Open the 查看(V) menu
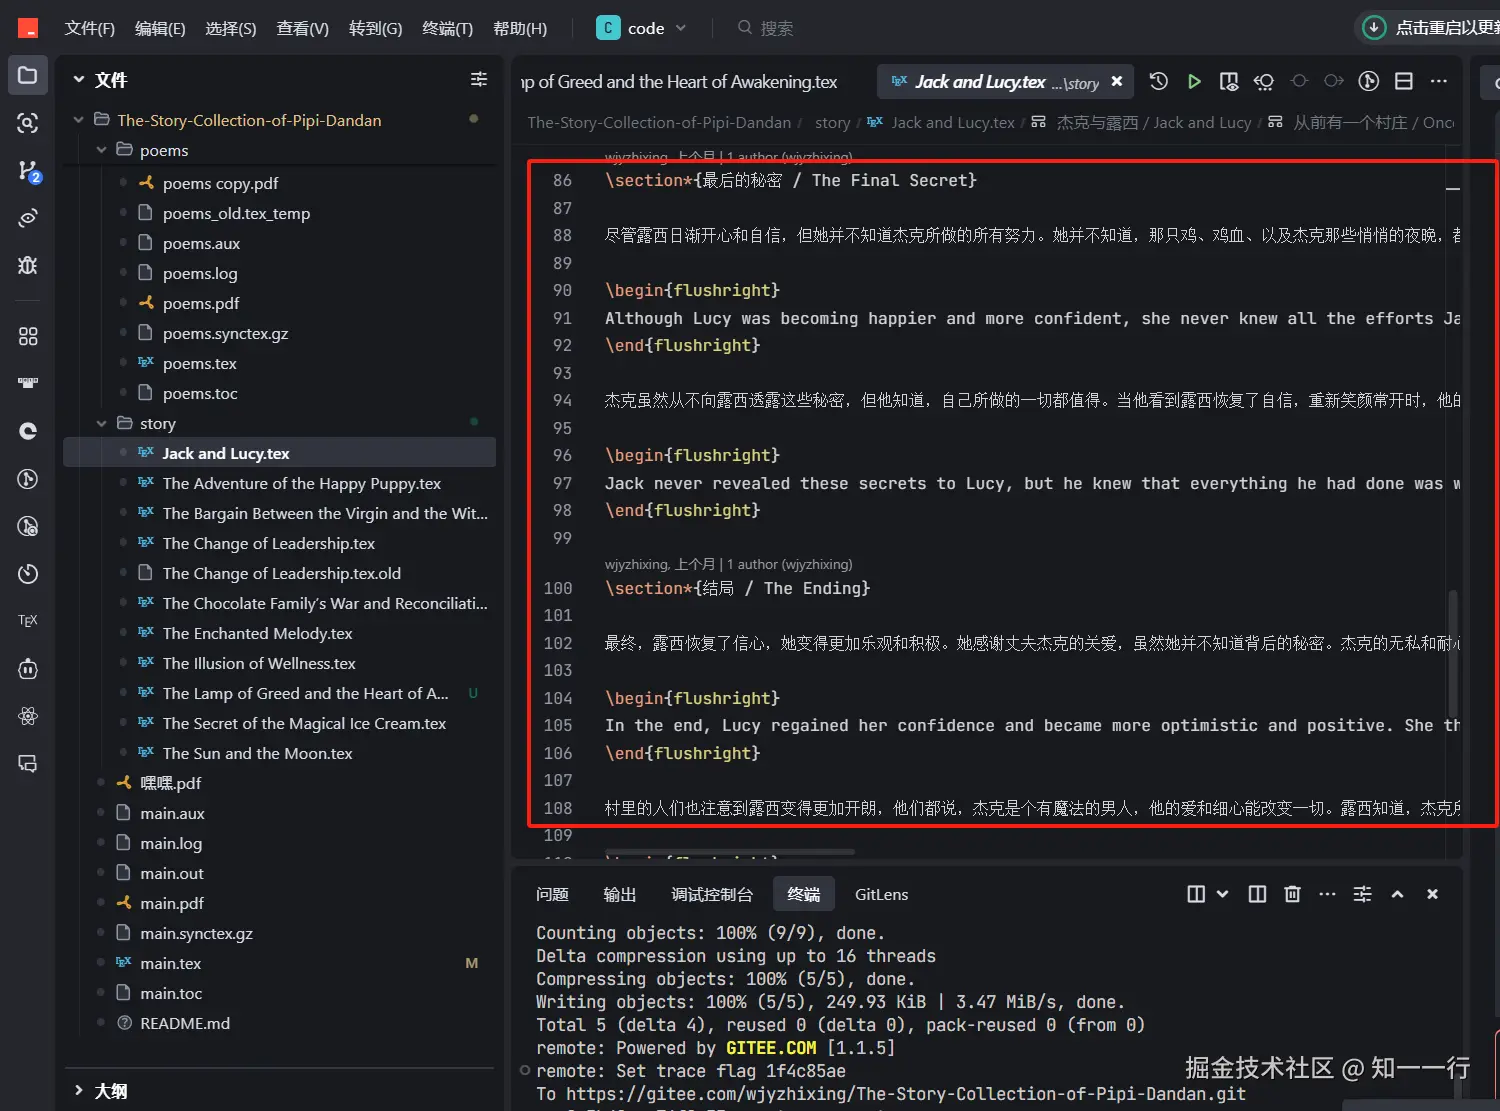1500x1111 pixels. pyautogui.click(x=302, y=28)
